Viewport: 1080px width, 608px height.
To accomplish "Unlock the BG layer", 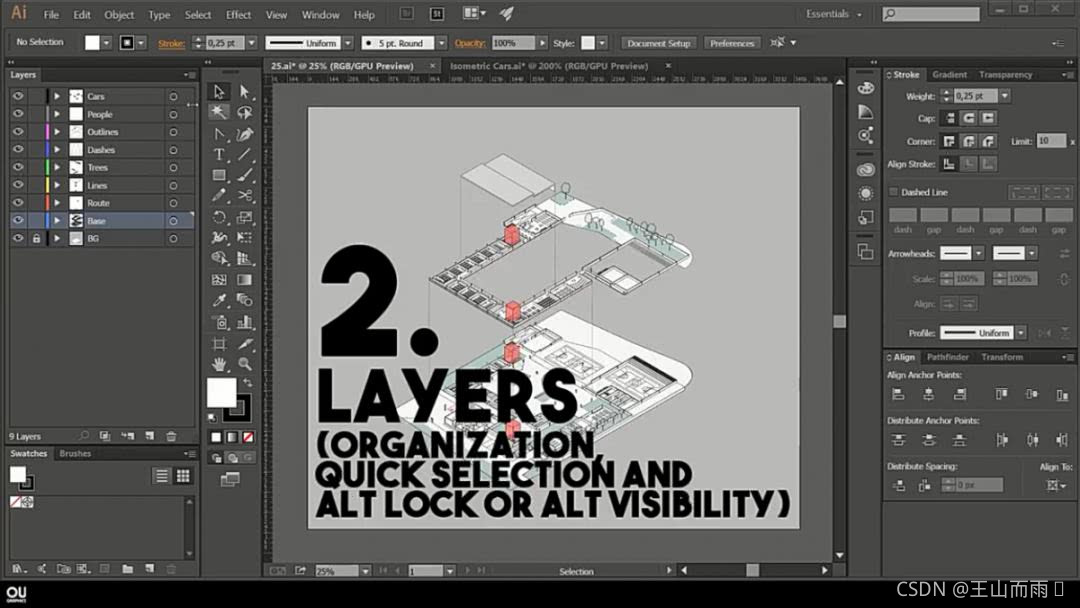I will (x=37, y=238).
